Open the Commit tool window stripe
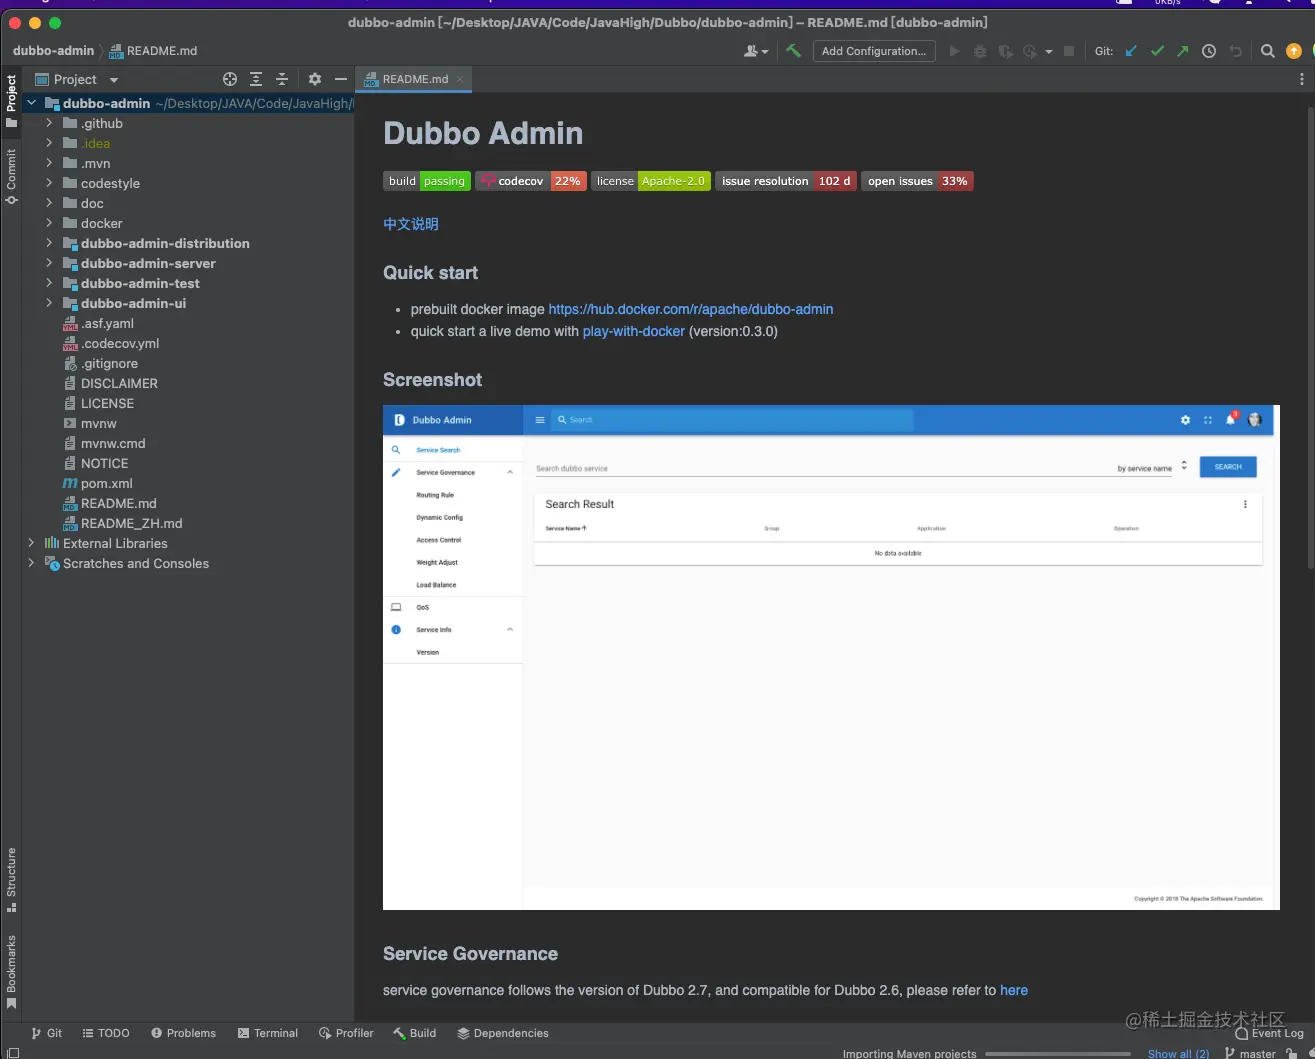Viewport: 1315px width, 1059px height. coord(11,176)
